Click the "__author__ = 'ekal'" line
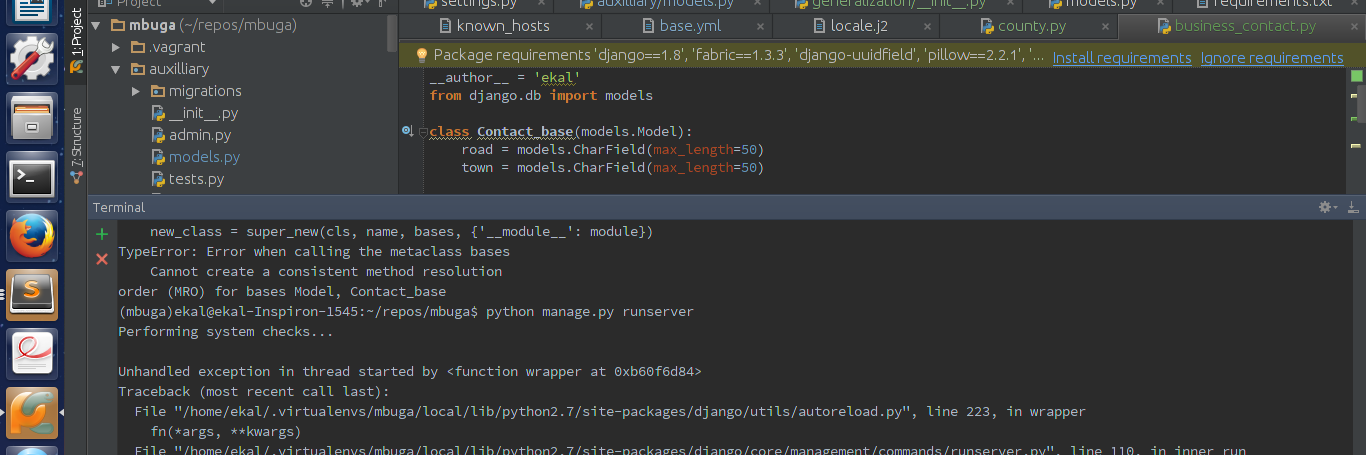1366x455 pixels. coord(505,77)
